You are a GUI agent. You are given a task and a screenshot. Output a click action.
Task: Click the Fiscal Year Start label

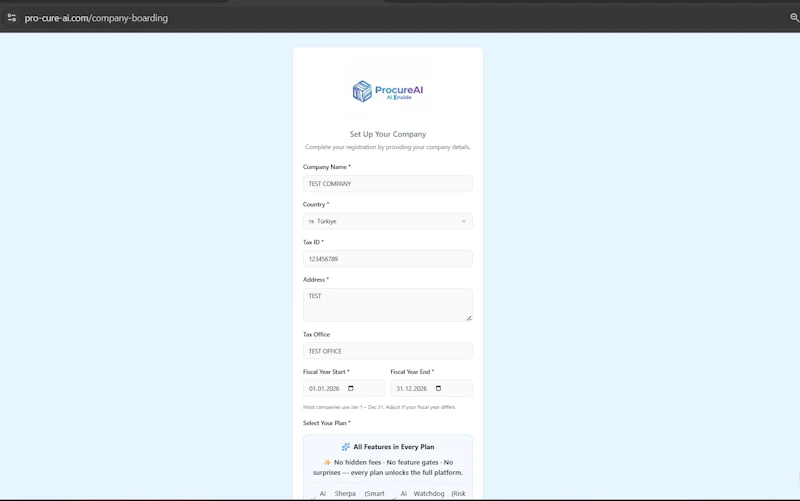tap(326, 372)
